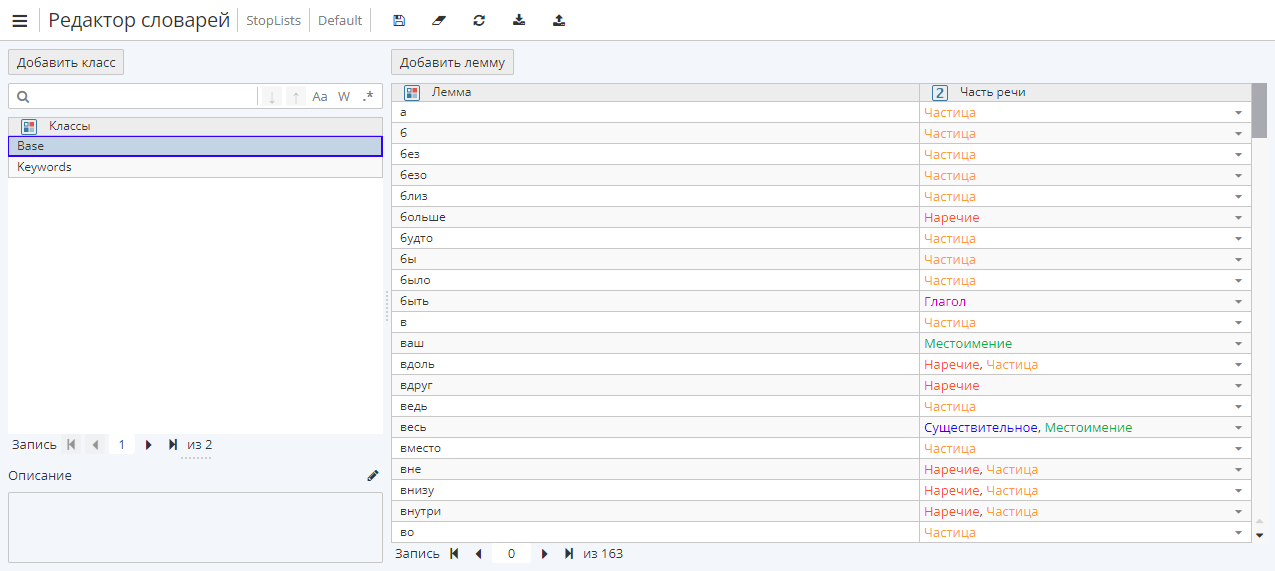Click the grid icon in Лемма header

(412, 92)
